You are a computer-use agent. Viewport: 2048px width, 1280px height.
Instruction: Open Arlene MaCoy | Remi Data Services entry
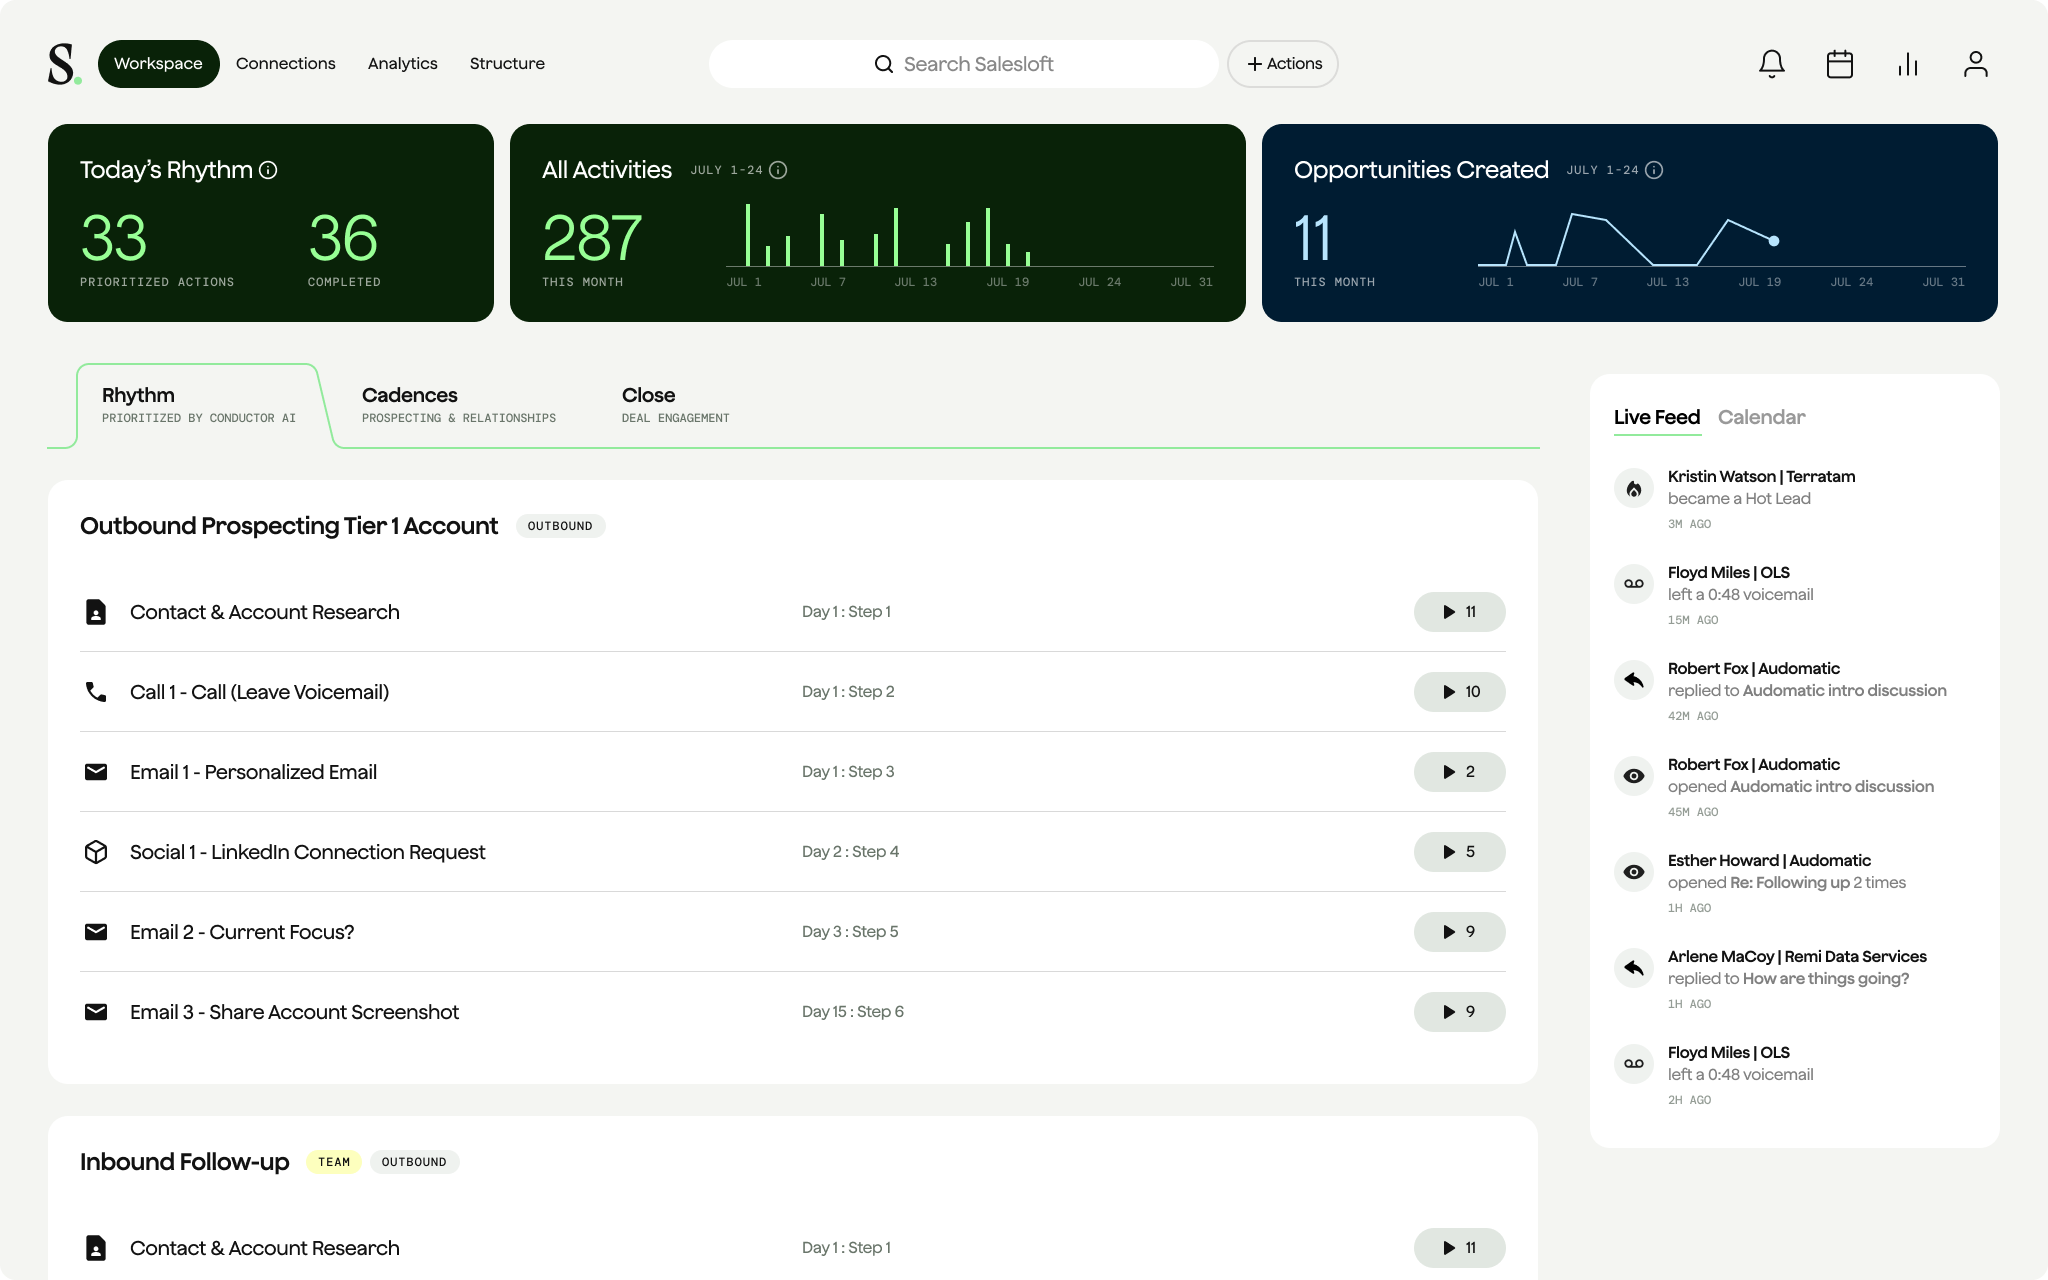click(1797, 957)
